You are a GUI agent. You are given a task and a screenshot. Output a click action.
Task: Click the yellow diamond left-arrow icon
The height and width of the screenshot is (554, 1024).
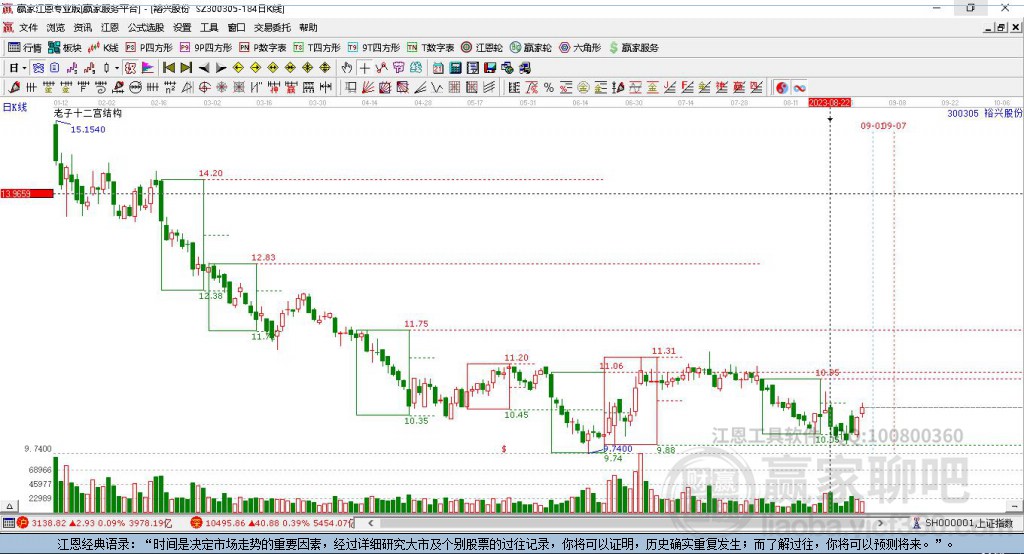coord(238,68)
